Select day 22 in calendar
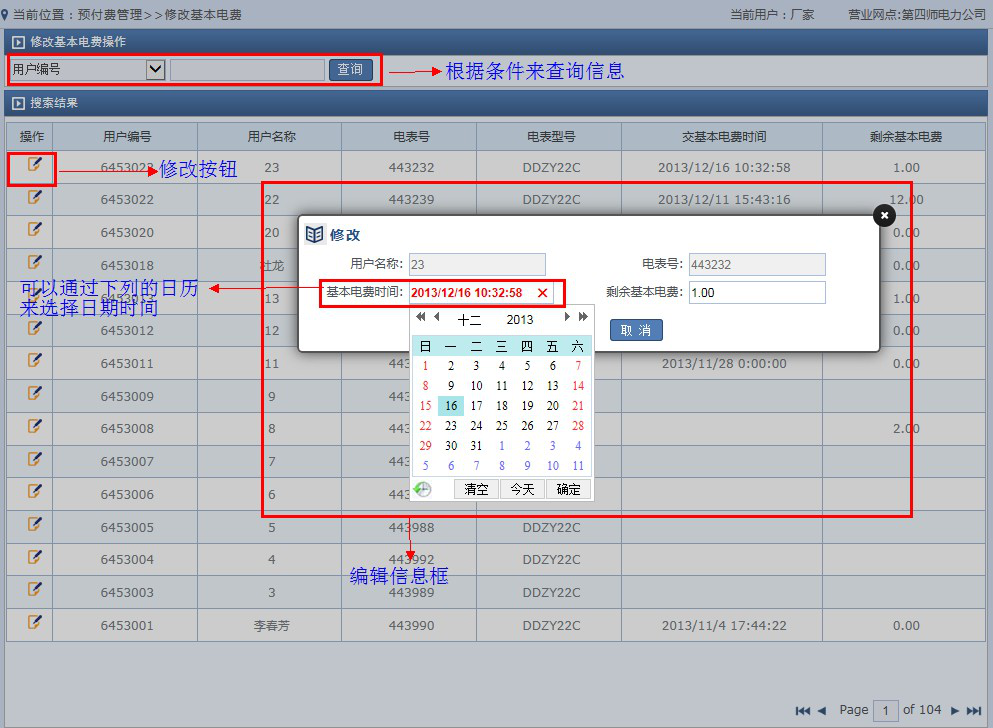 [x=426, y=426]
